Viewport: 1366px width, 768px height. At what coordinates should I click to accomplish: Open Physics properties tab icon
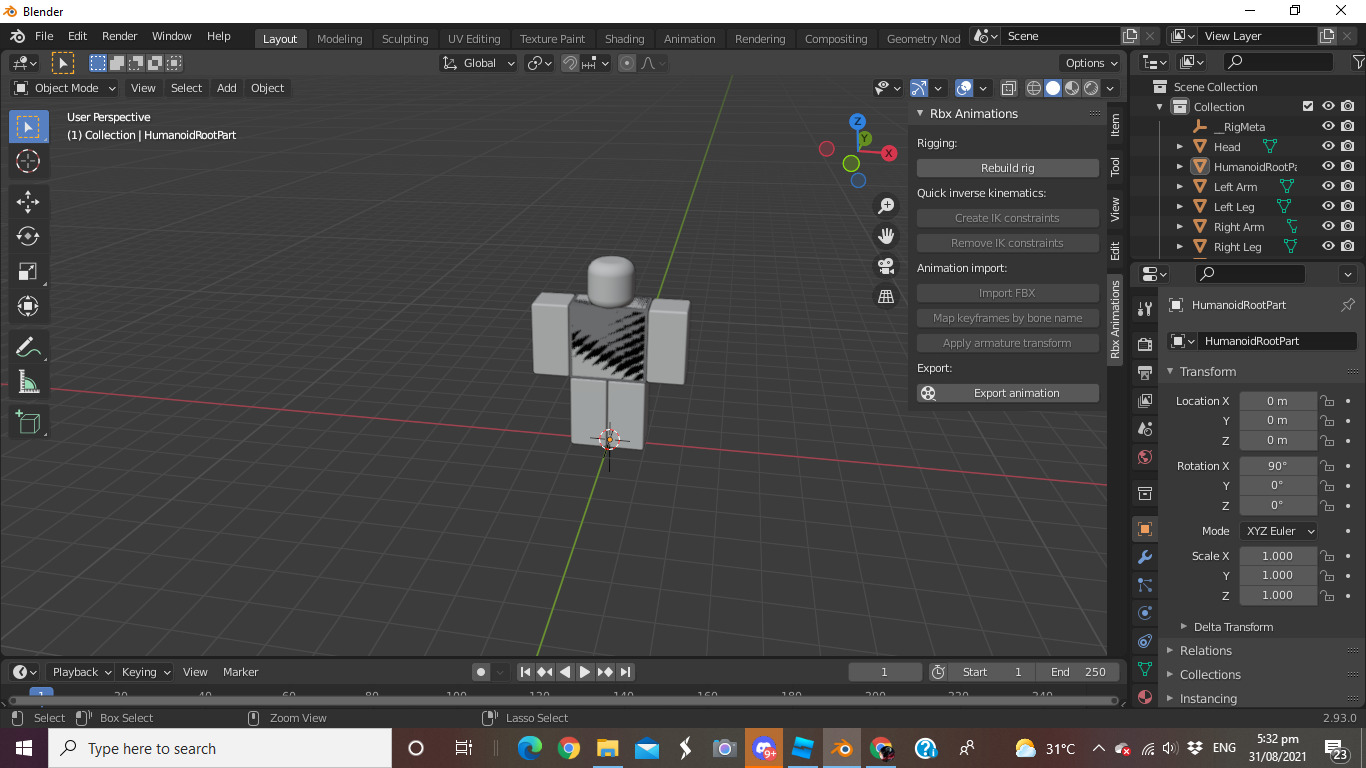click(x=1145, y=613)
